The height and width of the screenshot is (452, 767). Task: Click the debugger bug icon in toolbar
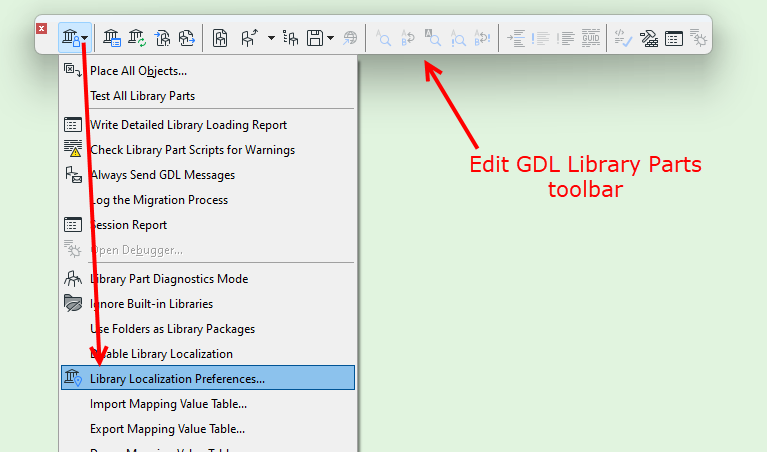(698, 38)
